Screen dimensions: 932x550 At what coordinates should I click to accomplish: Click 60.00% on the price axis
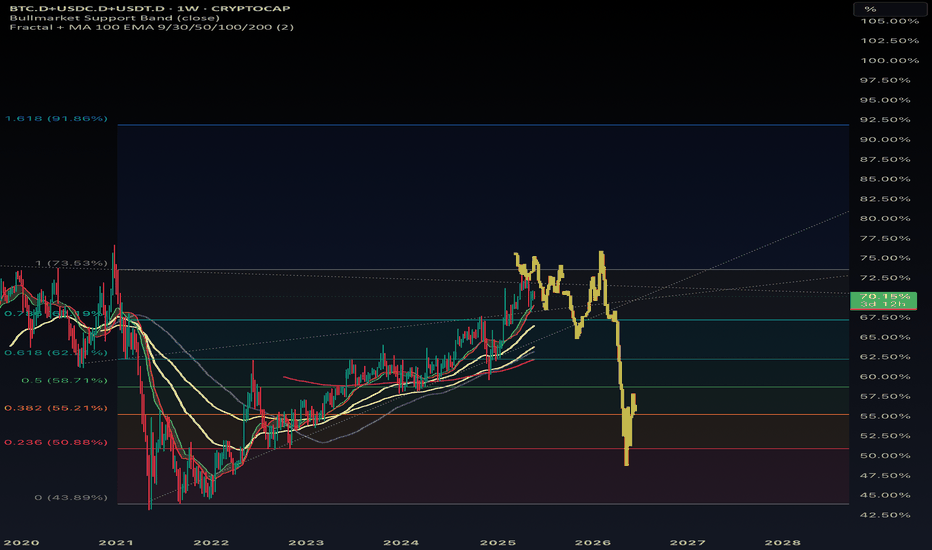(886, 376)
